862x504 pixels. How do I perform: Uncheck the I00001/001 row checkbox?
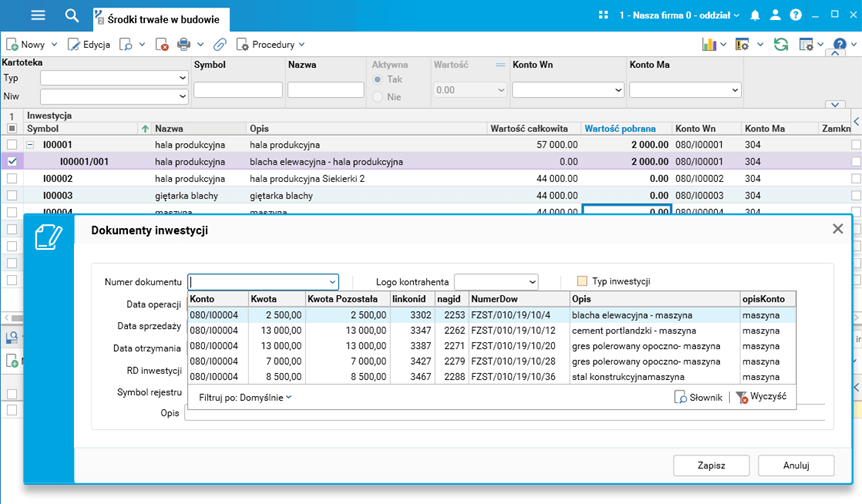12,161
